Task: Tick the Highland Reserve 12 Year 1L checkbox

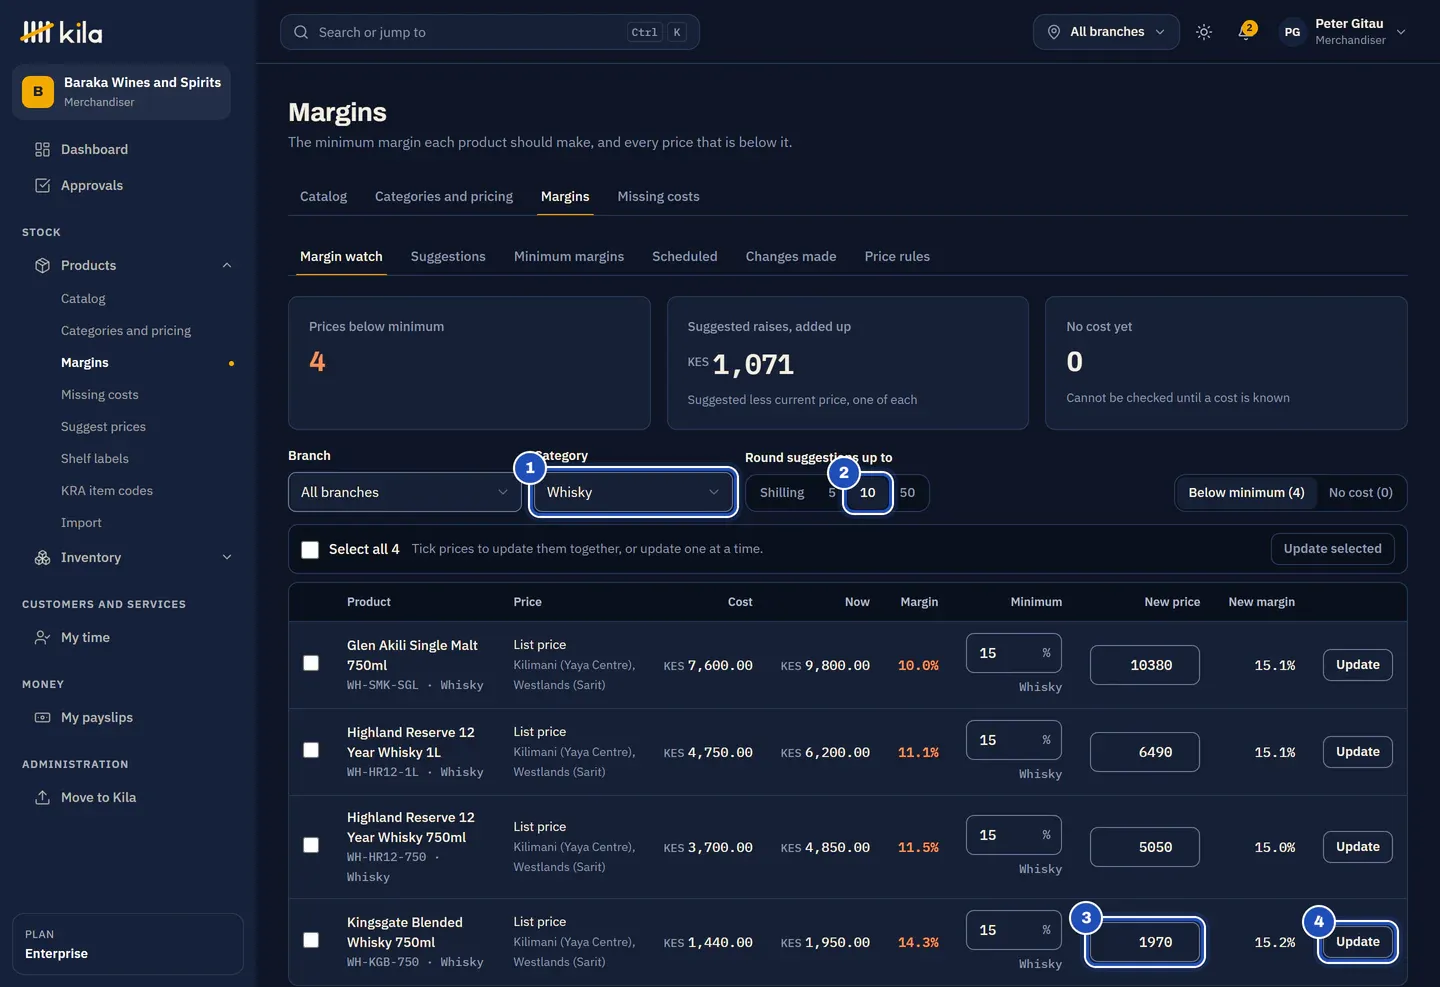Action: tap(311, 750)
